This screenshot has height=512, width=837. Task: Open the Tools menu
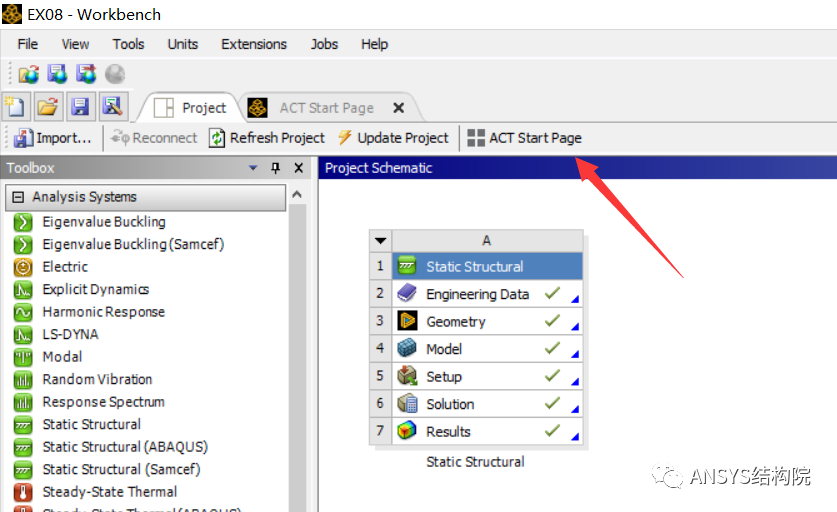point(128,44)
